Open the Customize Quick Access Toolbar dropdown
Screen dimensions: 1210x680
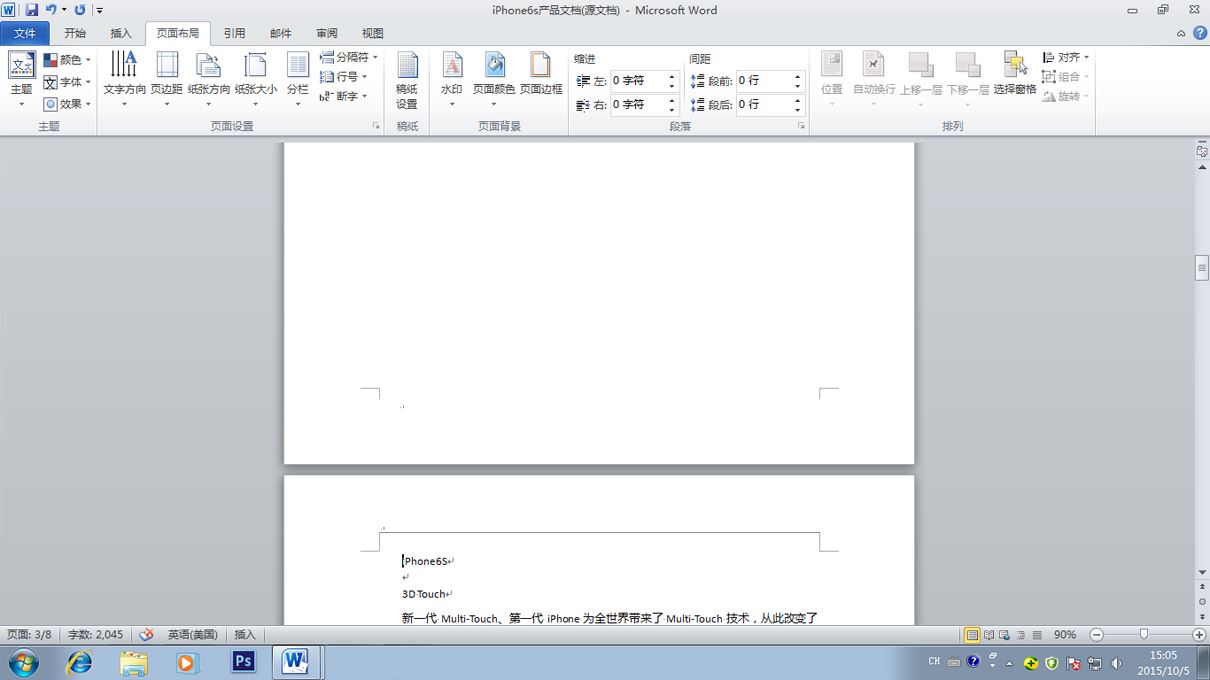(100, 11)
